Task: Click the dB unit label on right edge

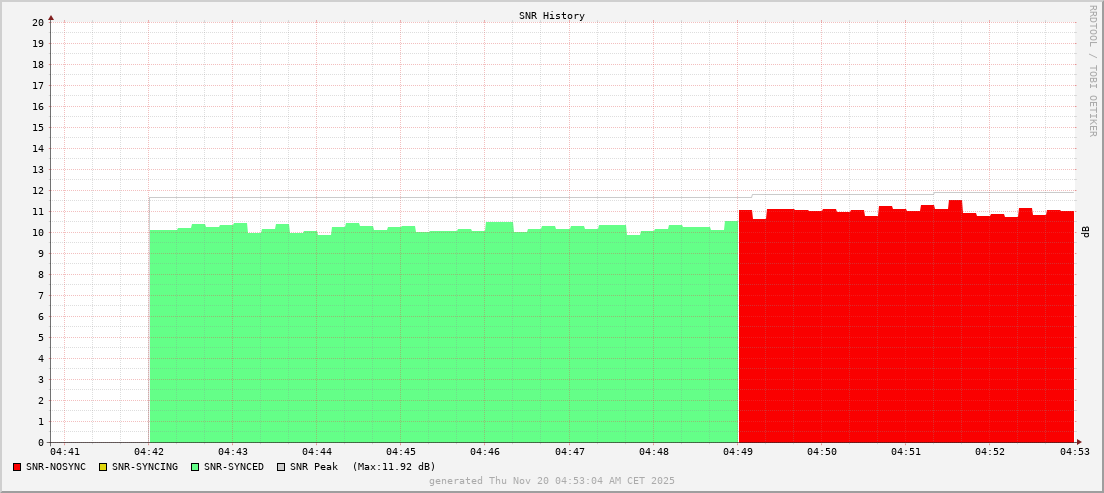Action: coord(1086,232)
